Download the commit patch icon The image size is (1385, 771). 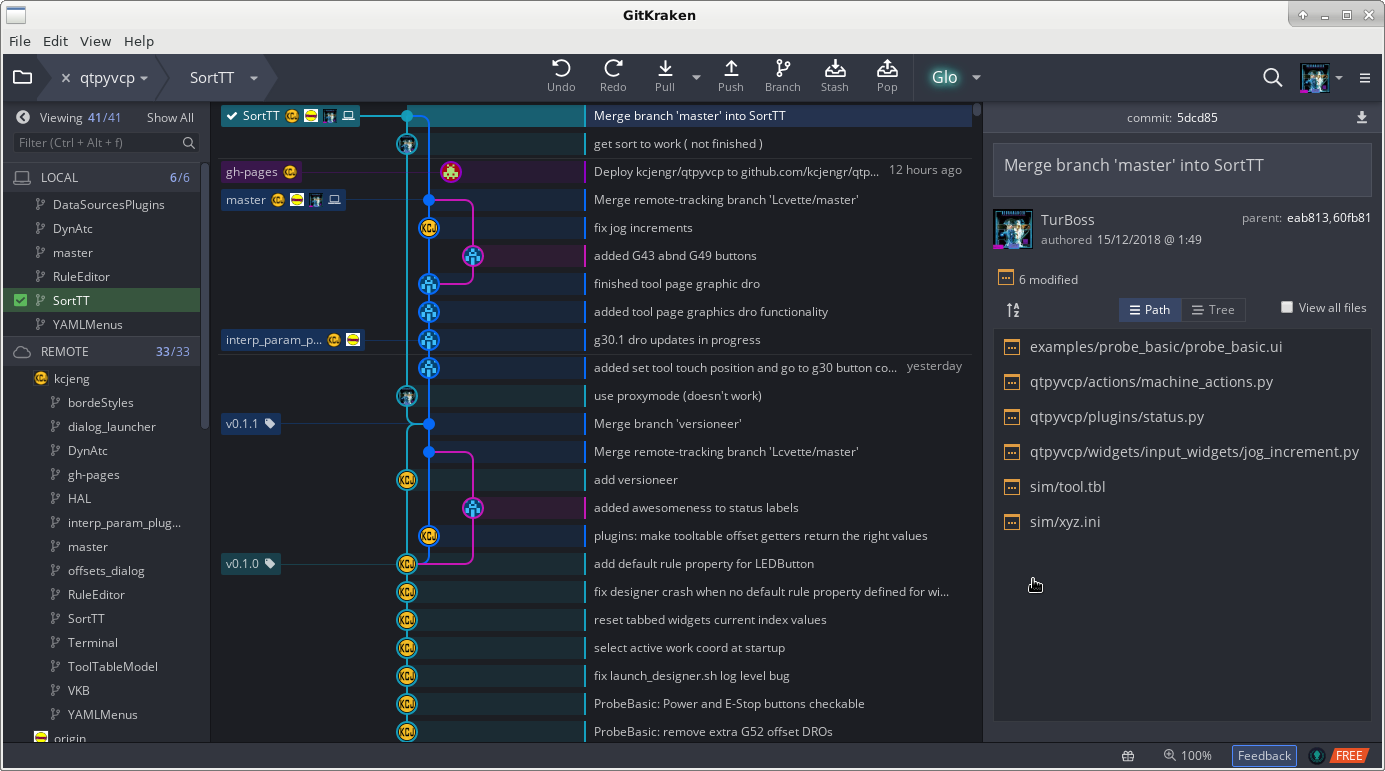click(x=1361, y=117)
